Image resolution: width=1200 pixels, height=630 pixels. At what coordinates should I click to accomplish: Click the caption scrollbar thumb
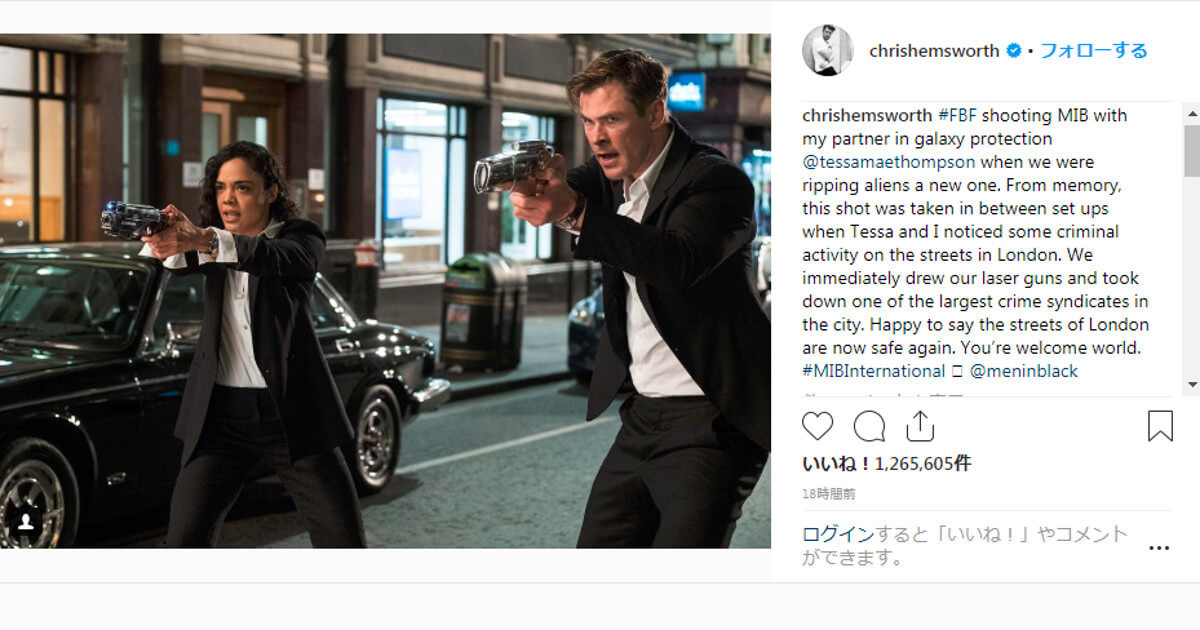[1191, 151]
